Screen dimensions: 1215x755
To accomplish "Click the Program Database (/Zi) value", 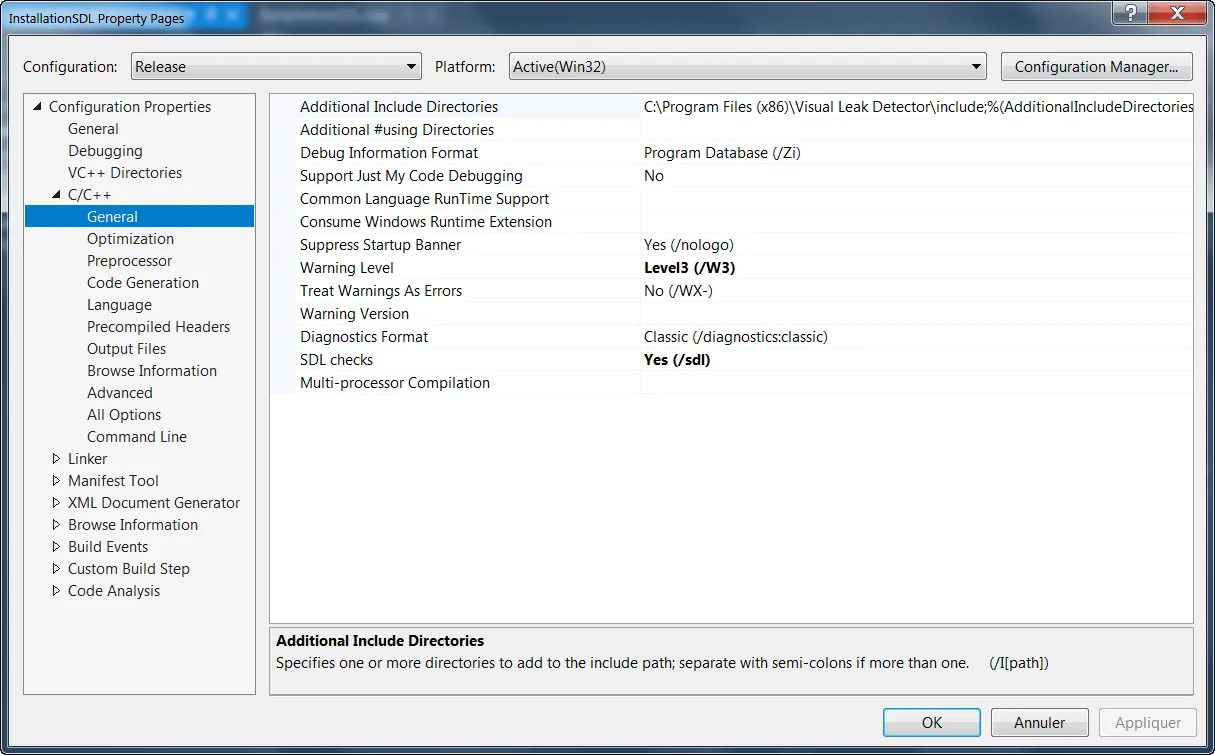I will coord(722,153).
